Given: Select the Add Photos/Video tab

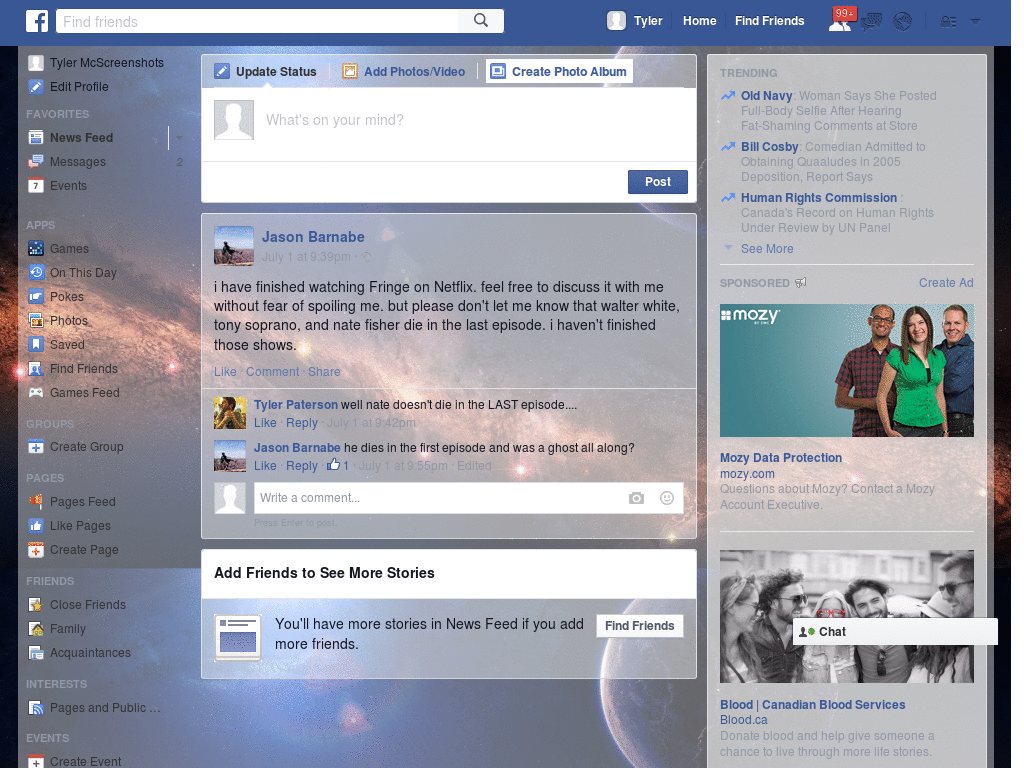Looking at the screenshot, I should click(404, 71).
